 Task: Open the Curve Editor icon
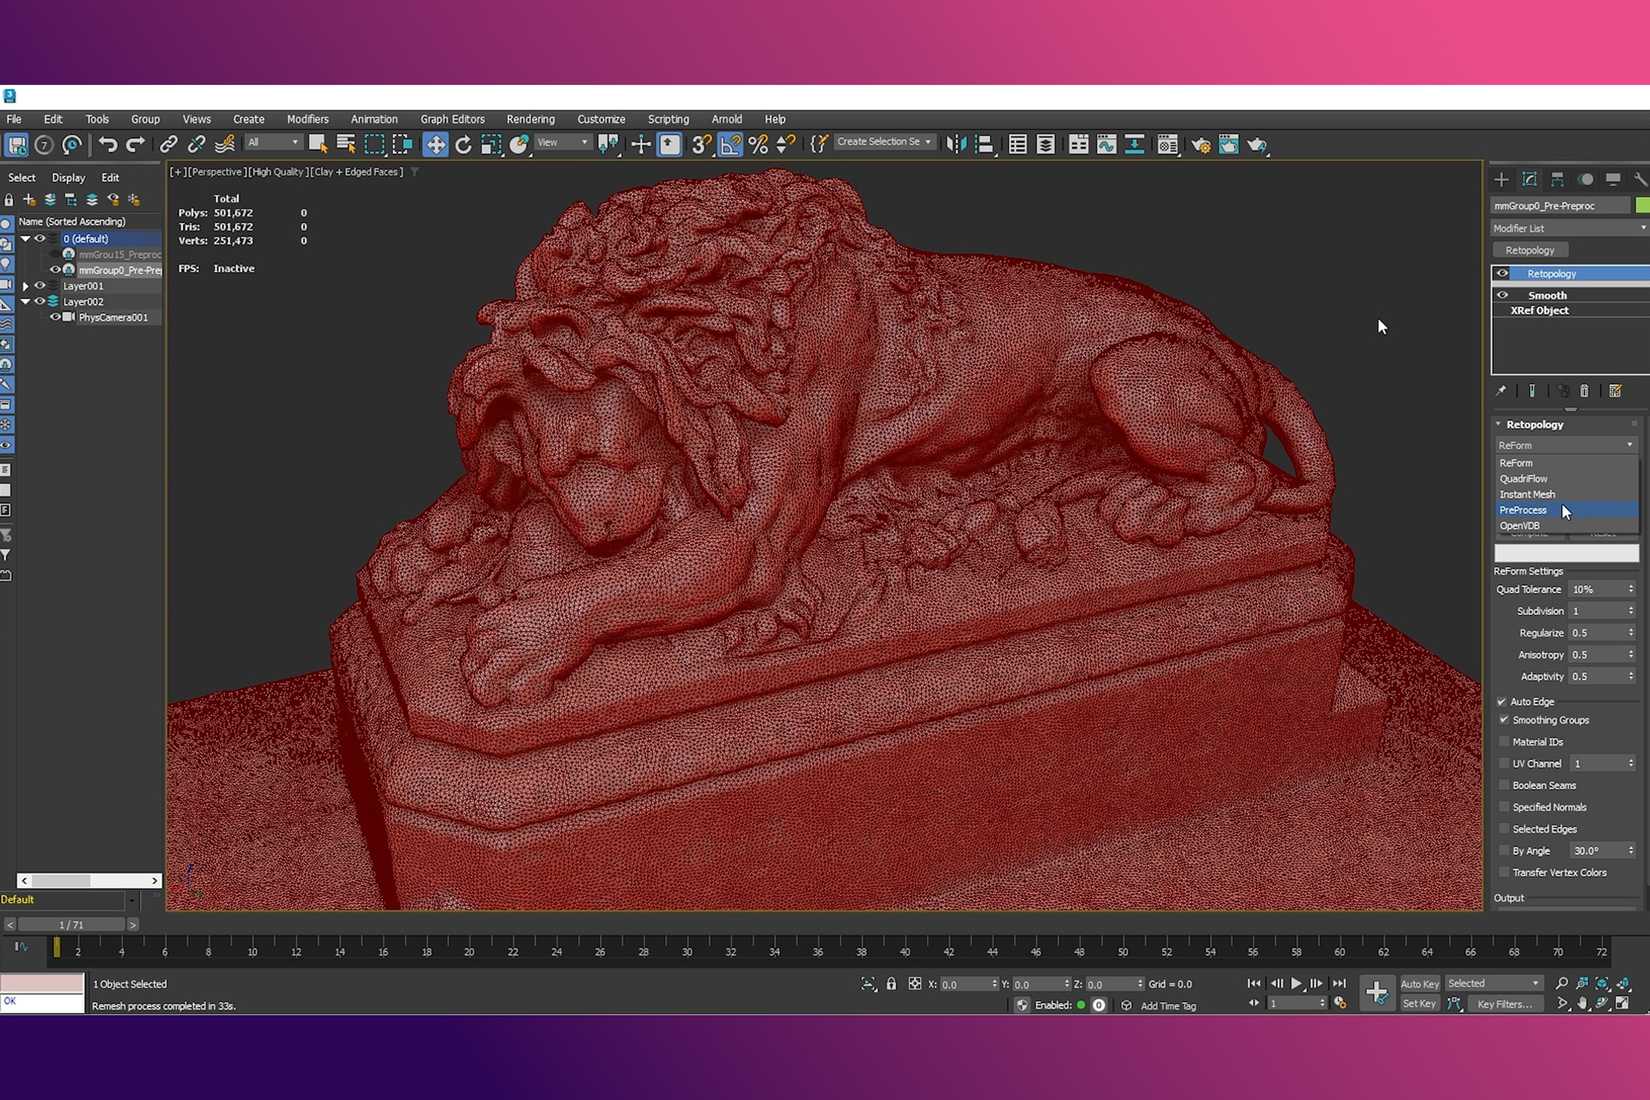(x=1106, y=145)
